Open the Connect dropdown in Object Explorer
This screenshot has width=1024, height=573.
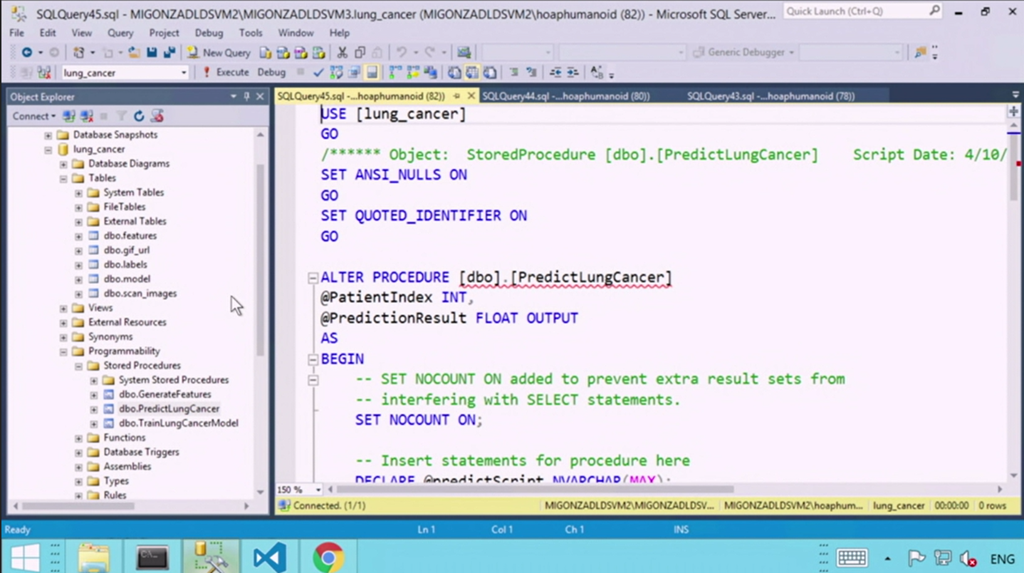pyautogui.click(x=34, y=116)
